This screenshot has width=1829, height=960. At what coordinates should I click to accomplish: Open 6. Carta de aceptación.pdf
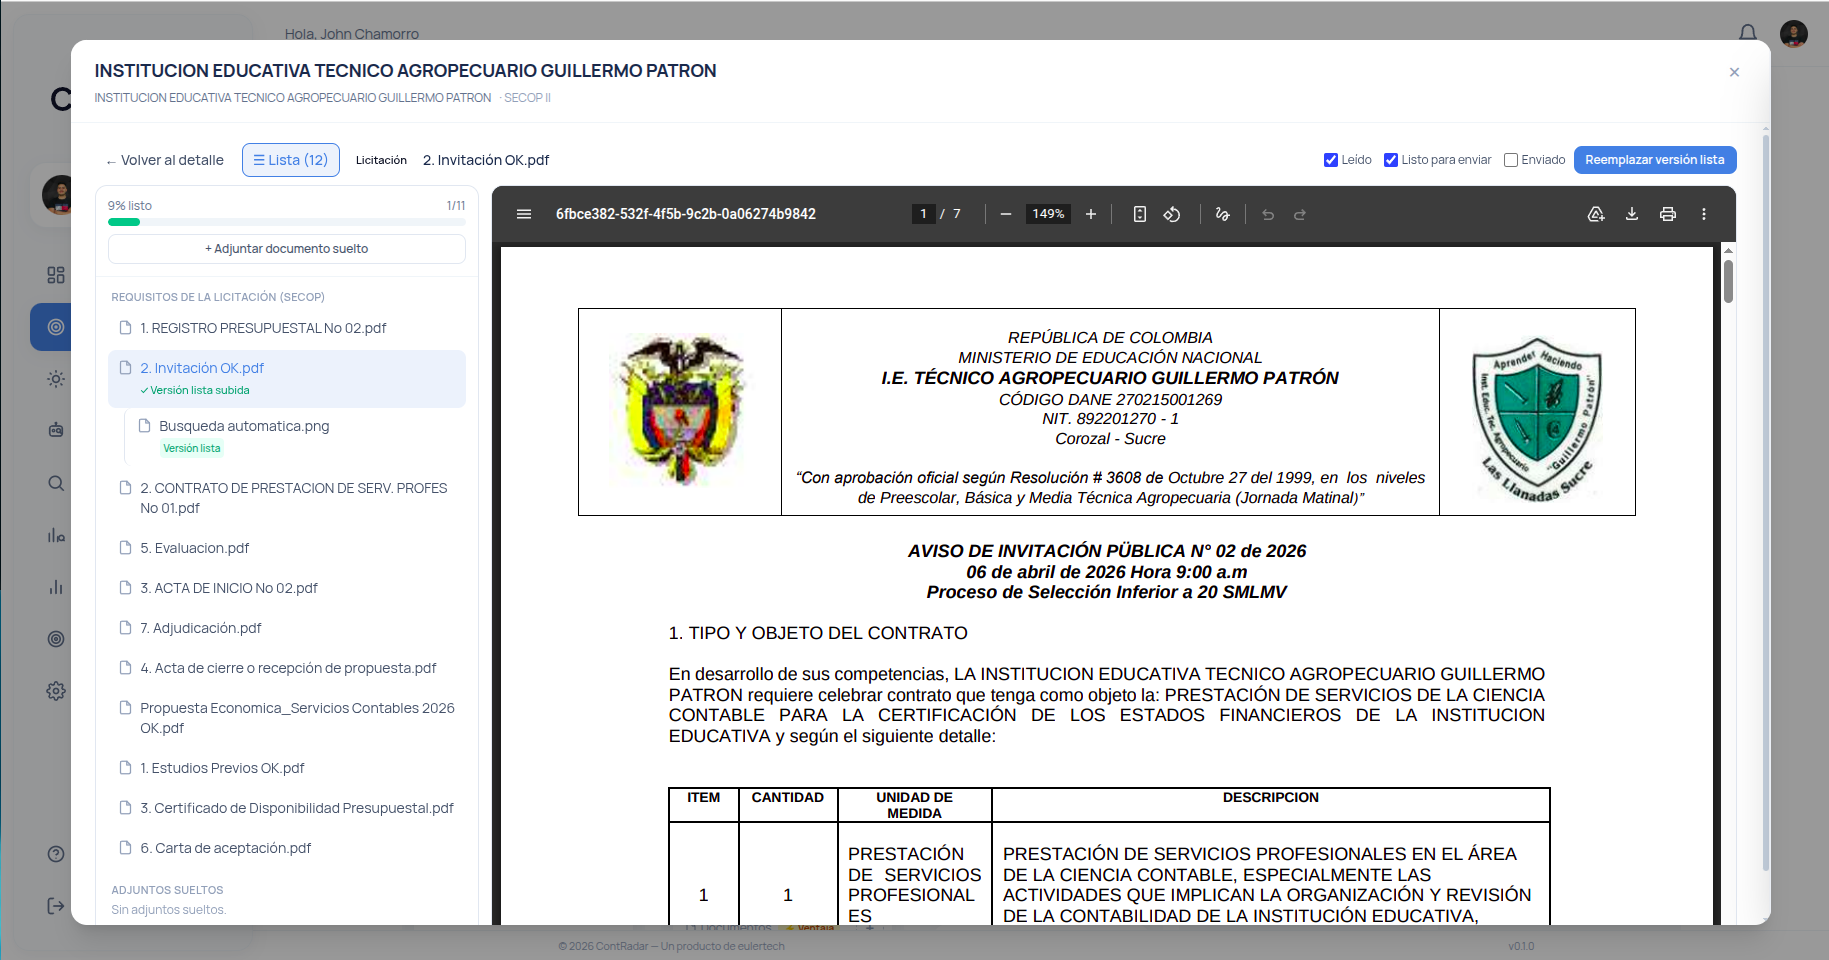[287, 848]
